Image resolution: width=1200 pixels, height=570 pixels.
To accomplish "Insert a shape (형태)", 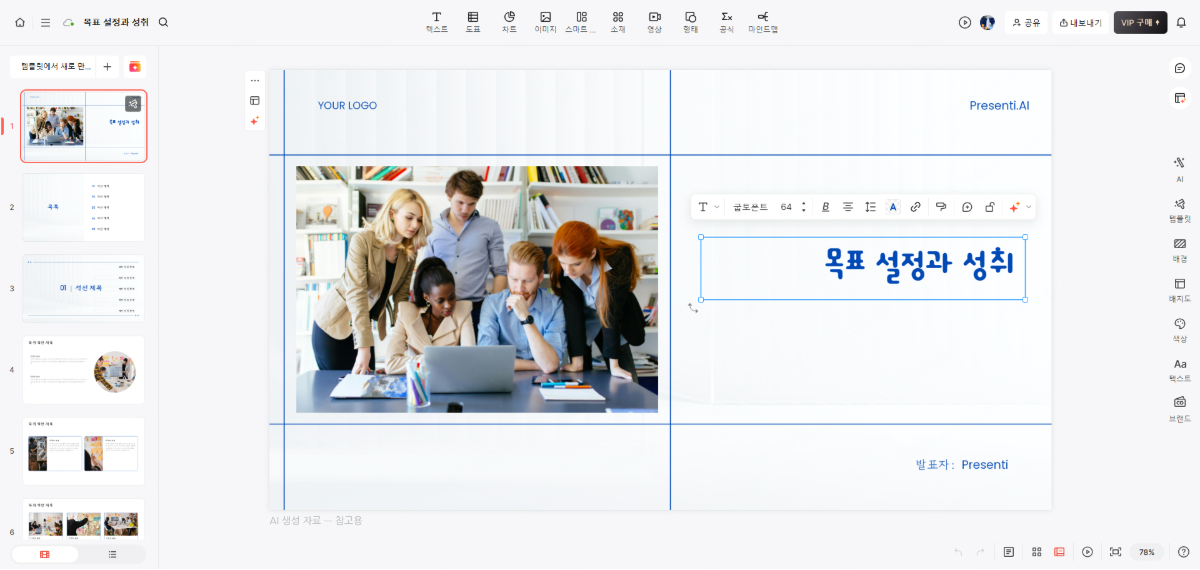I will [690, 22].
